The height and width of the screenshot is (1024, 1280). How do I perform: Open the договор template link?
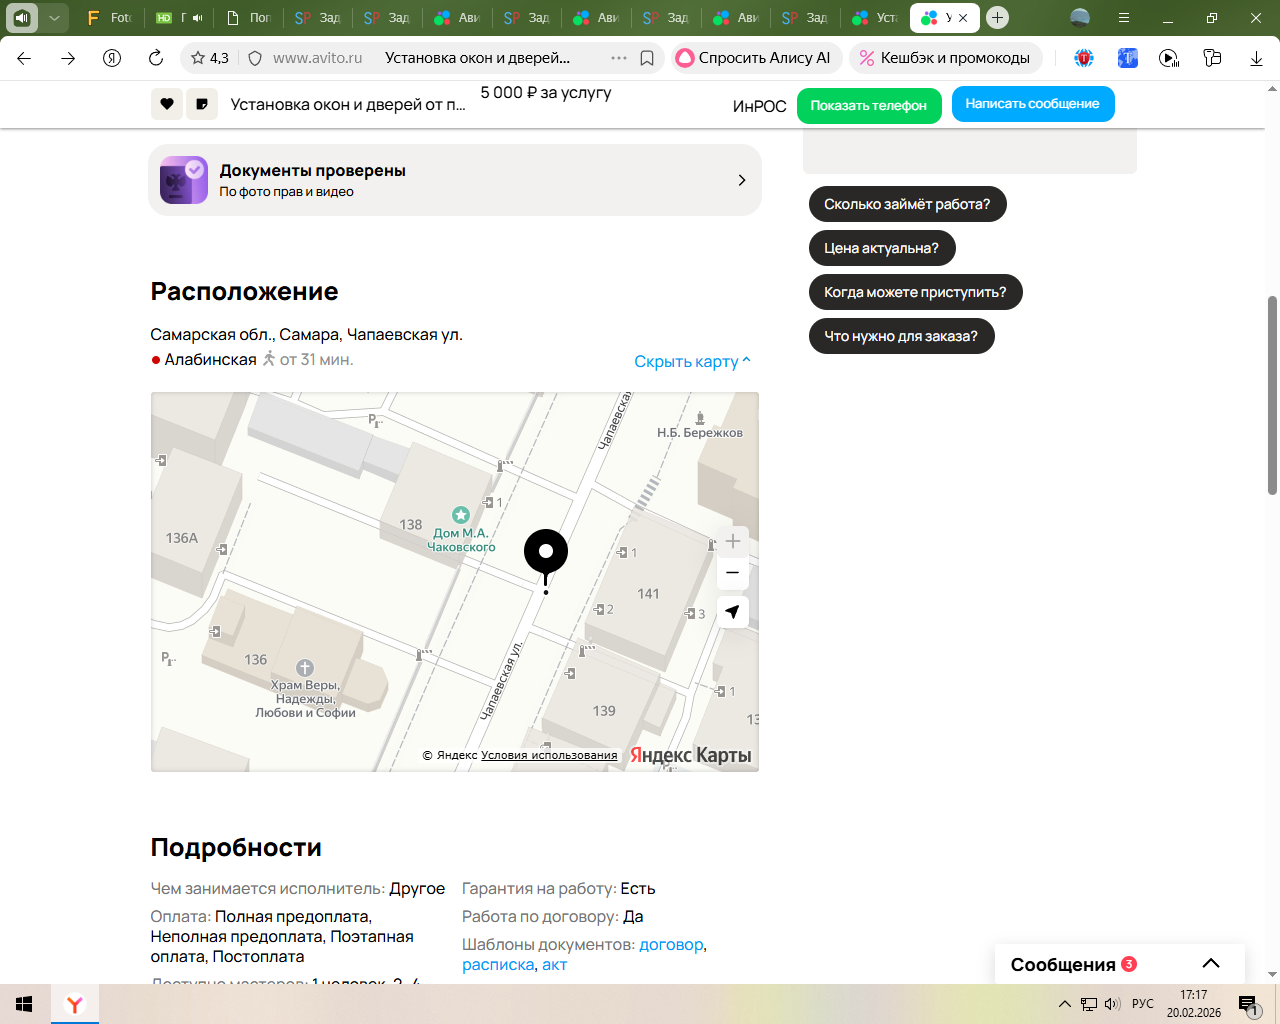click(671, 944)
